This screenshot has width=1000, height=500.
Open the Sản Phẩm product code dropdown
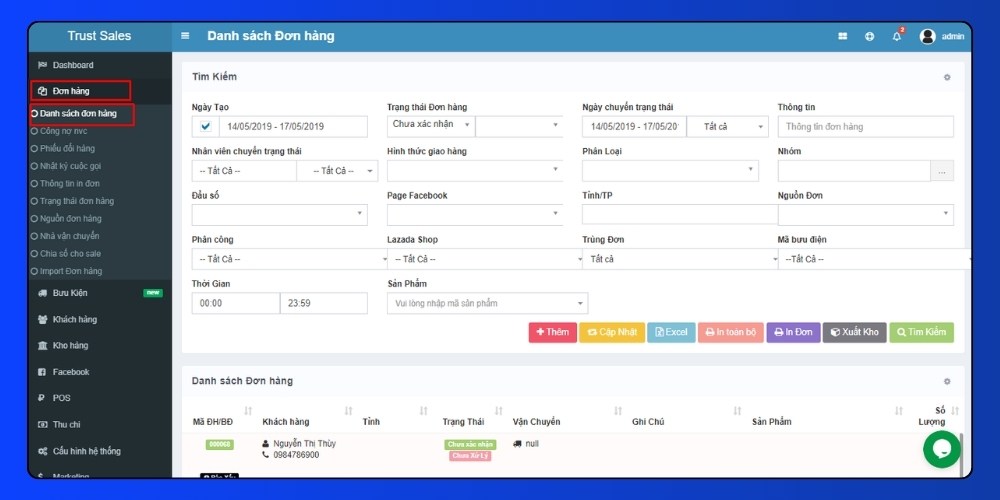click(x=487, y=303)
